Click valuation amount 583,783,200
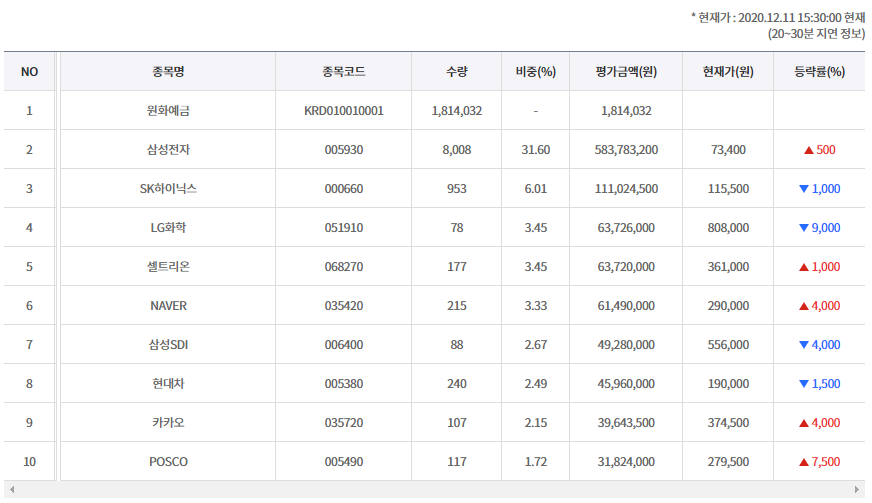This screenshot has width=872, height=503. pos(626,150)
